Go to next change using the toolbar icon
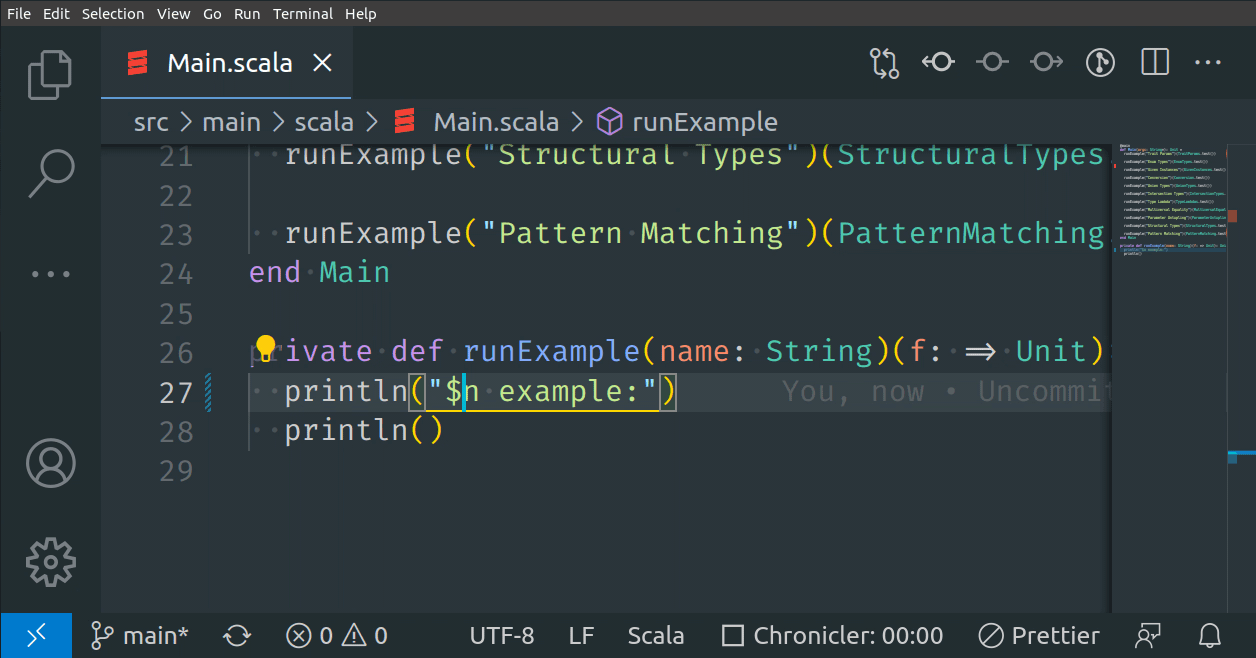This screenshot has height=658, width=1256. [x=1046, y=62]
